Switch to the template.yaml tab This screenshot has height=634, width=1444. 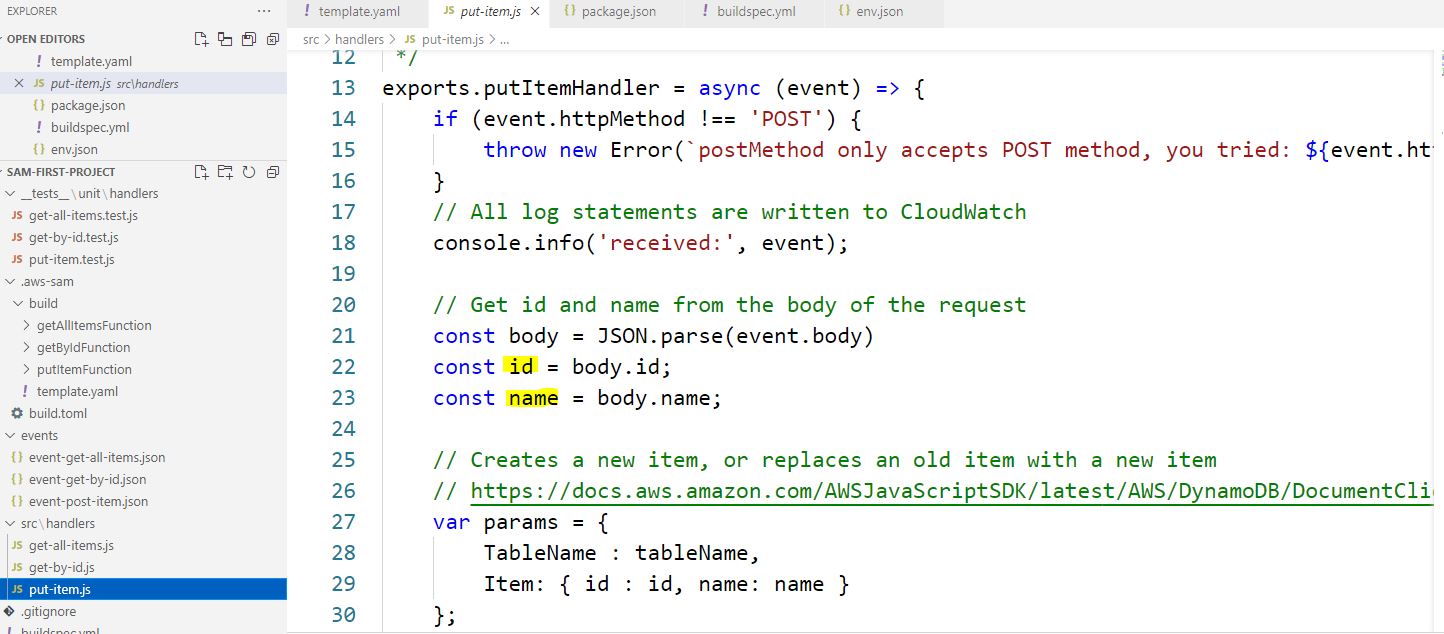click(358, 12)
